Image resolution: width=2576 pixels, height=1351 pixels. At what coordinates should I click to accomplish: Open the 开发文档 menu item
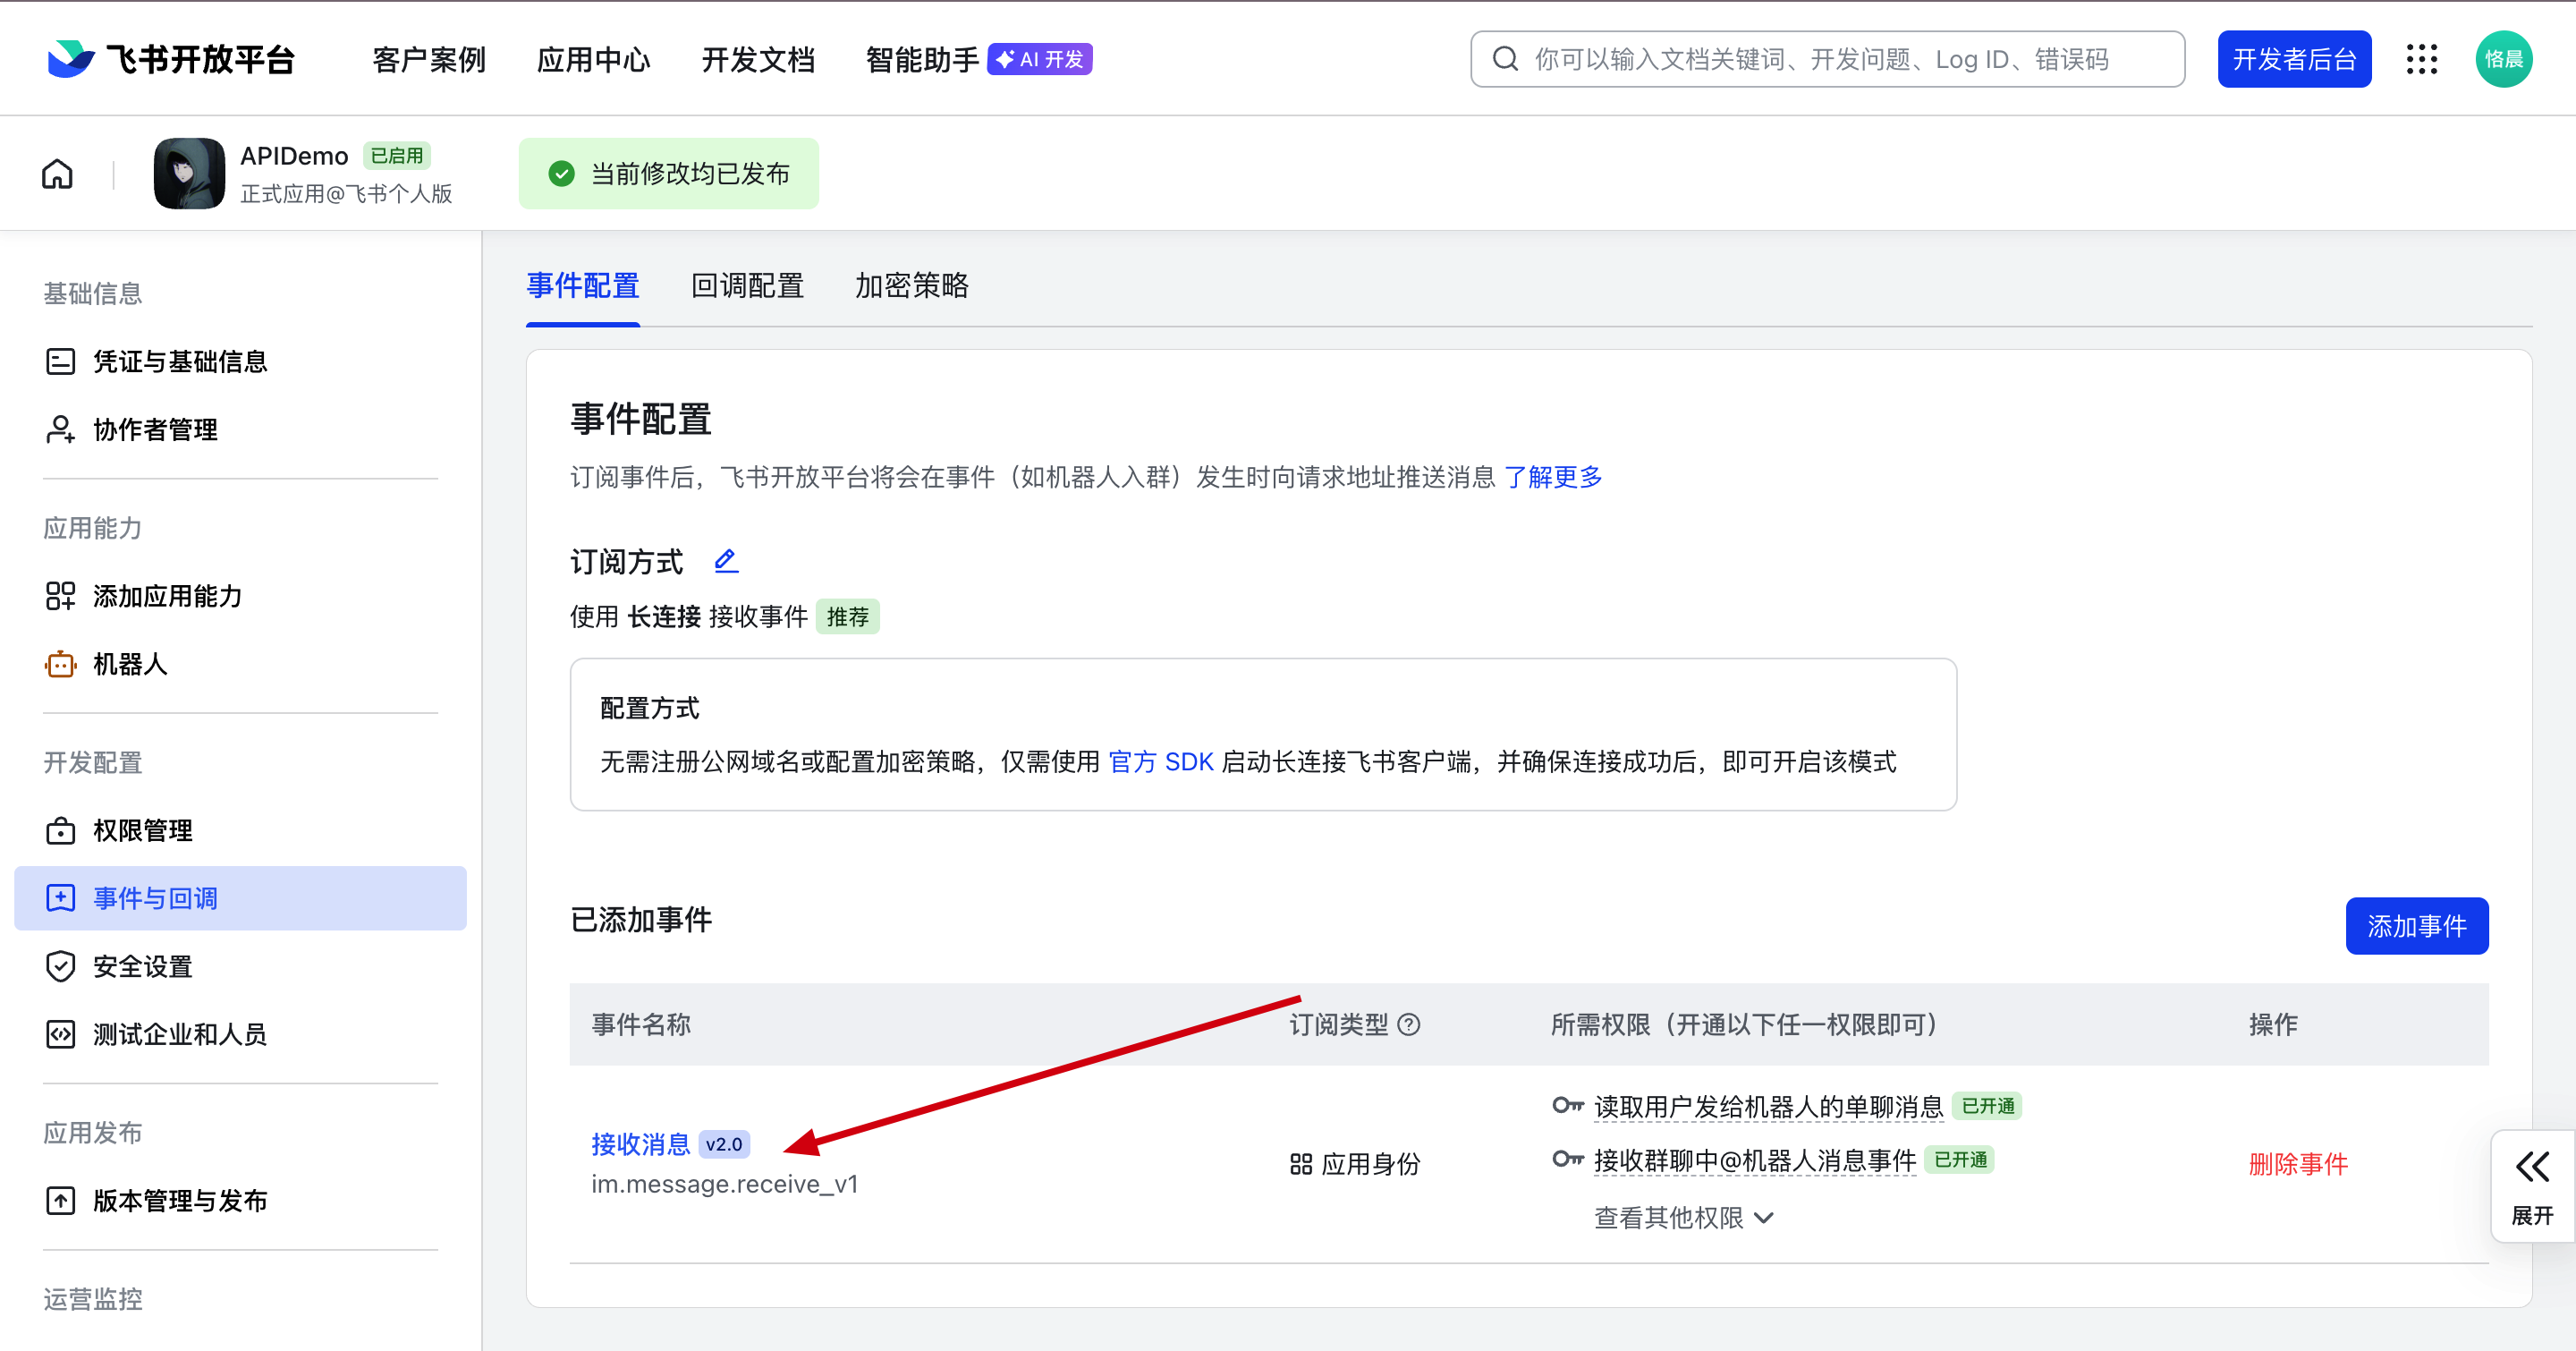[758, 60]
